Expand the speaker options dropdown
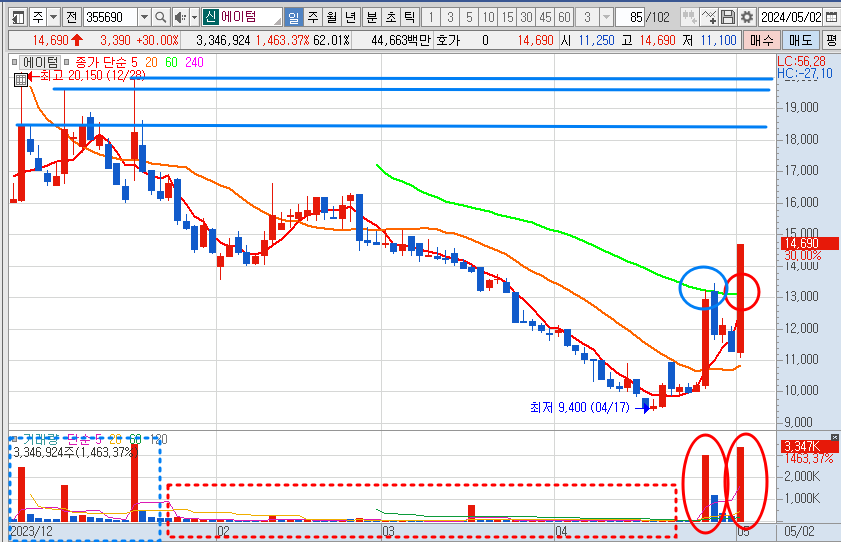The image size is (841, 542). 194,18
